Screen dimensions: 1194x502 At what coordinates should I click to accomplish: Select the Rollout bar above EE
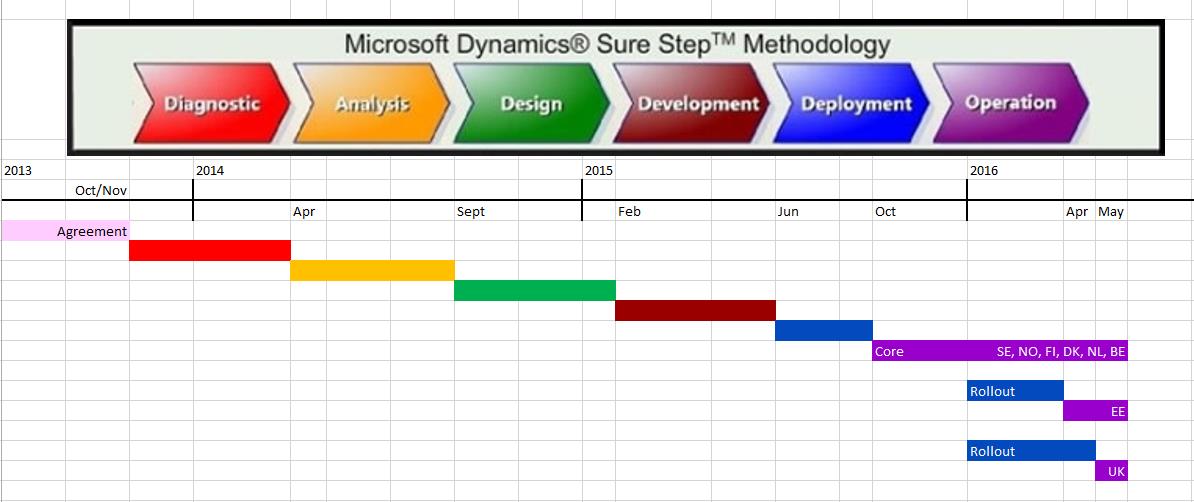[x=1015, y=391]
